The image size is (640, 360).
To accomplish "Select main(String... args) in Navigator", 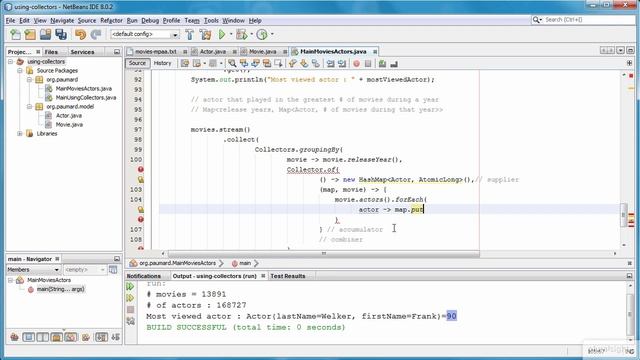I will 60,289.
